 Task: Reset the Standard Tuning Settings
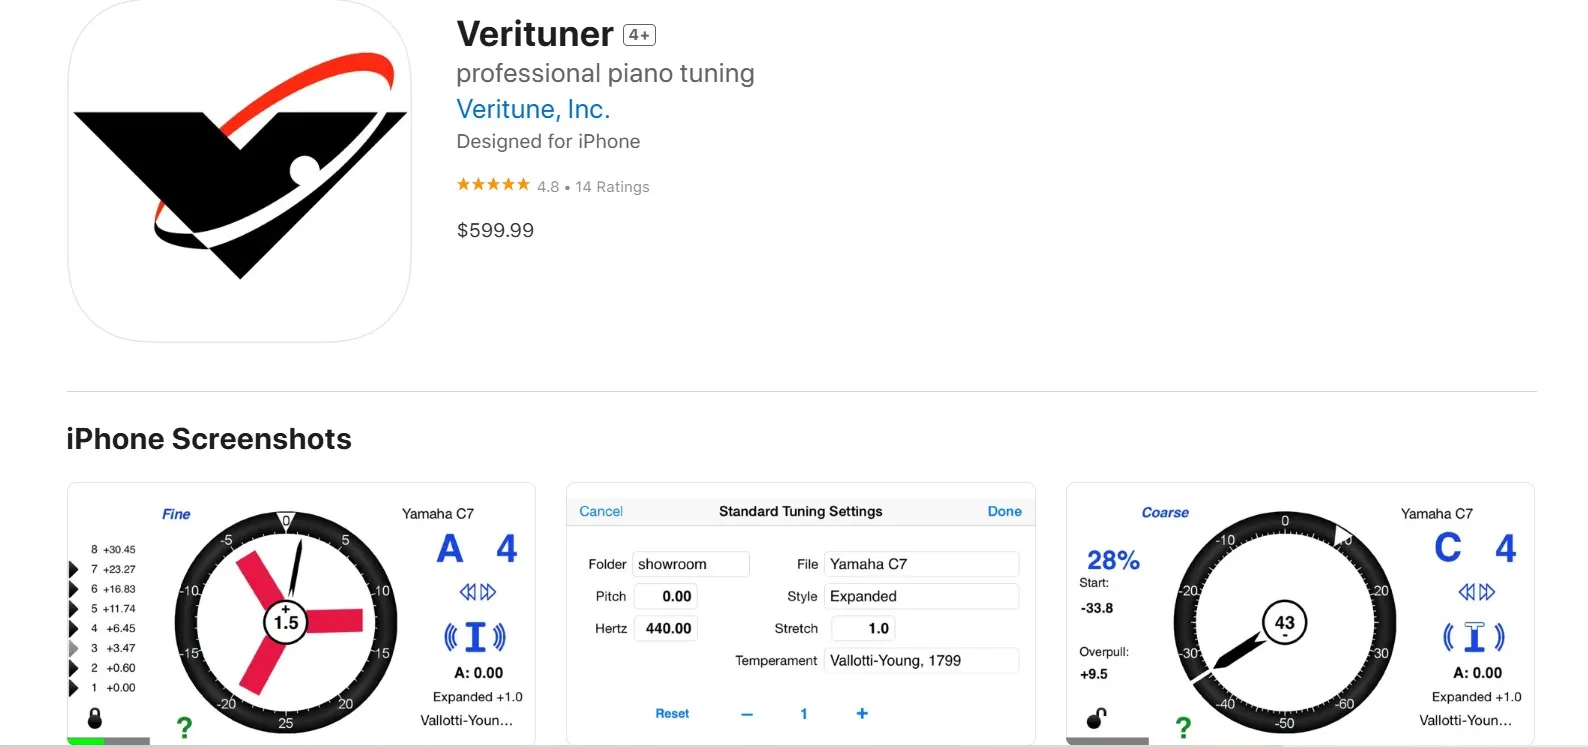[x=672, y=713]
